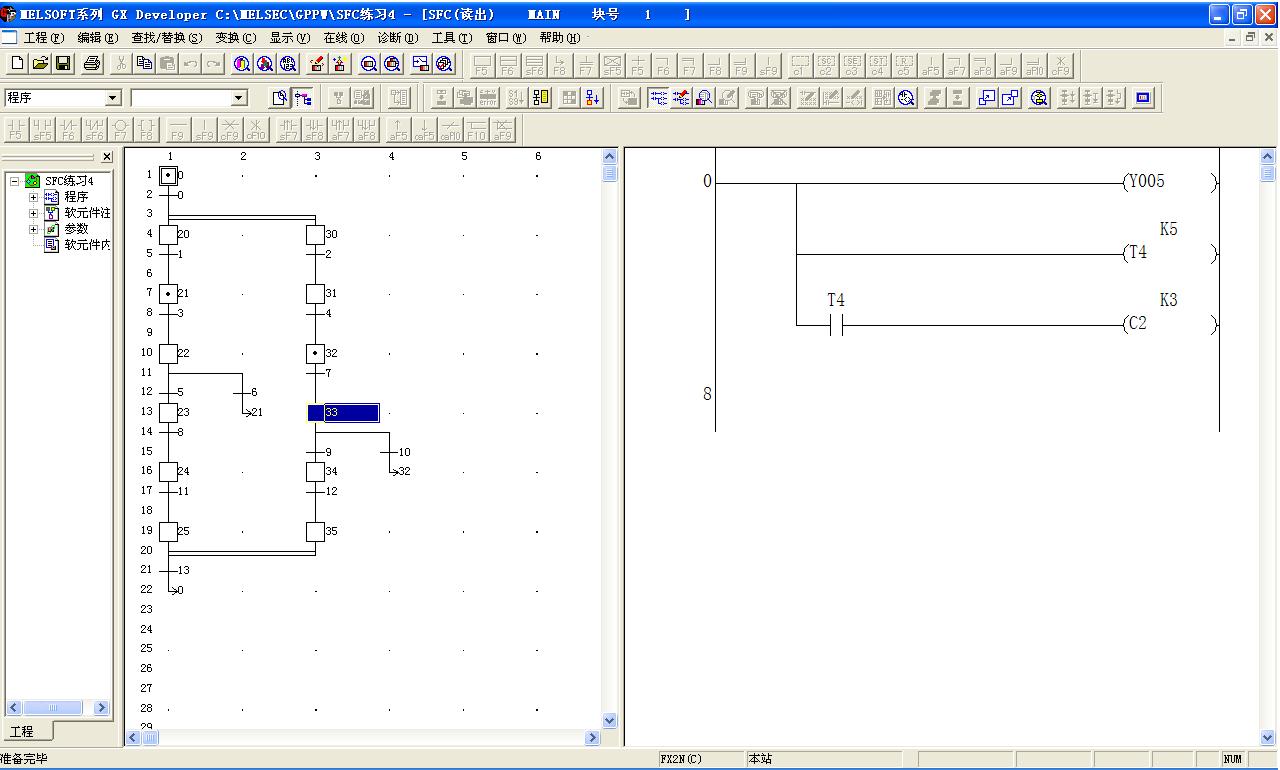The width and height of the screenshot is (1280, 770).
Task: Expand the 程序 tree node
Action: [33, 197]
